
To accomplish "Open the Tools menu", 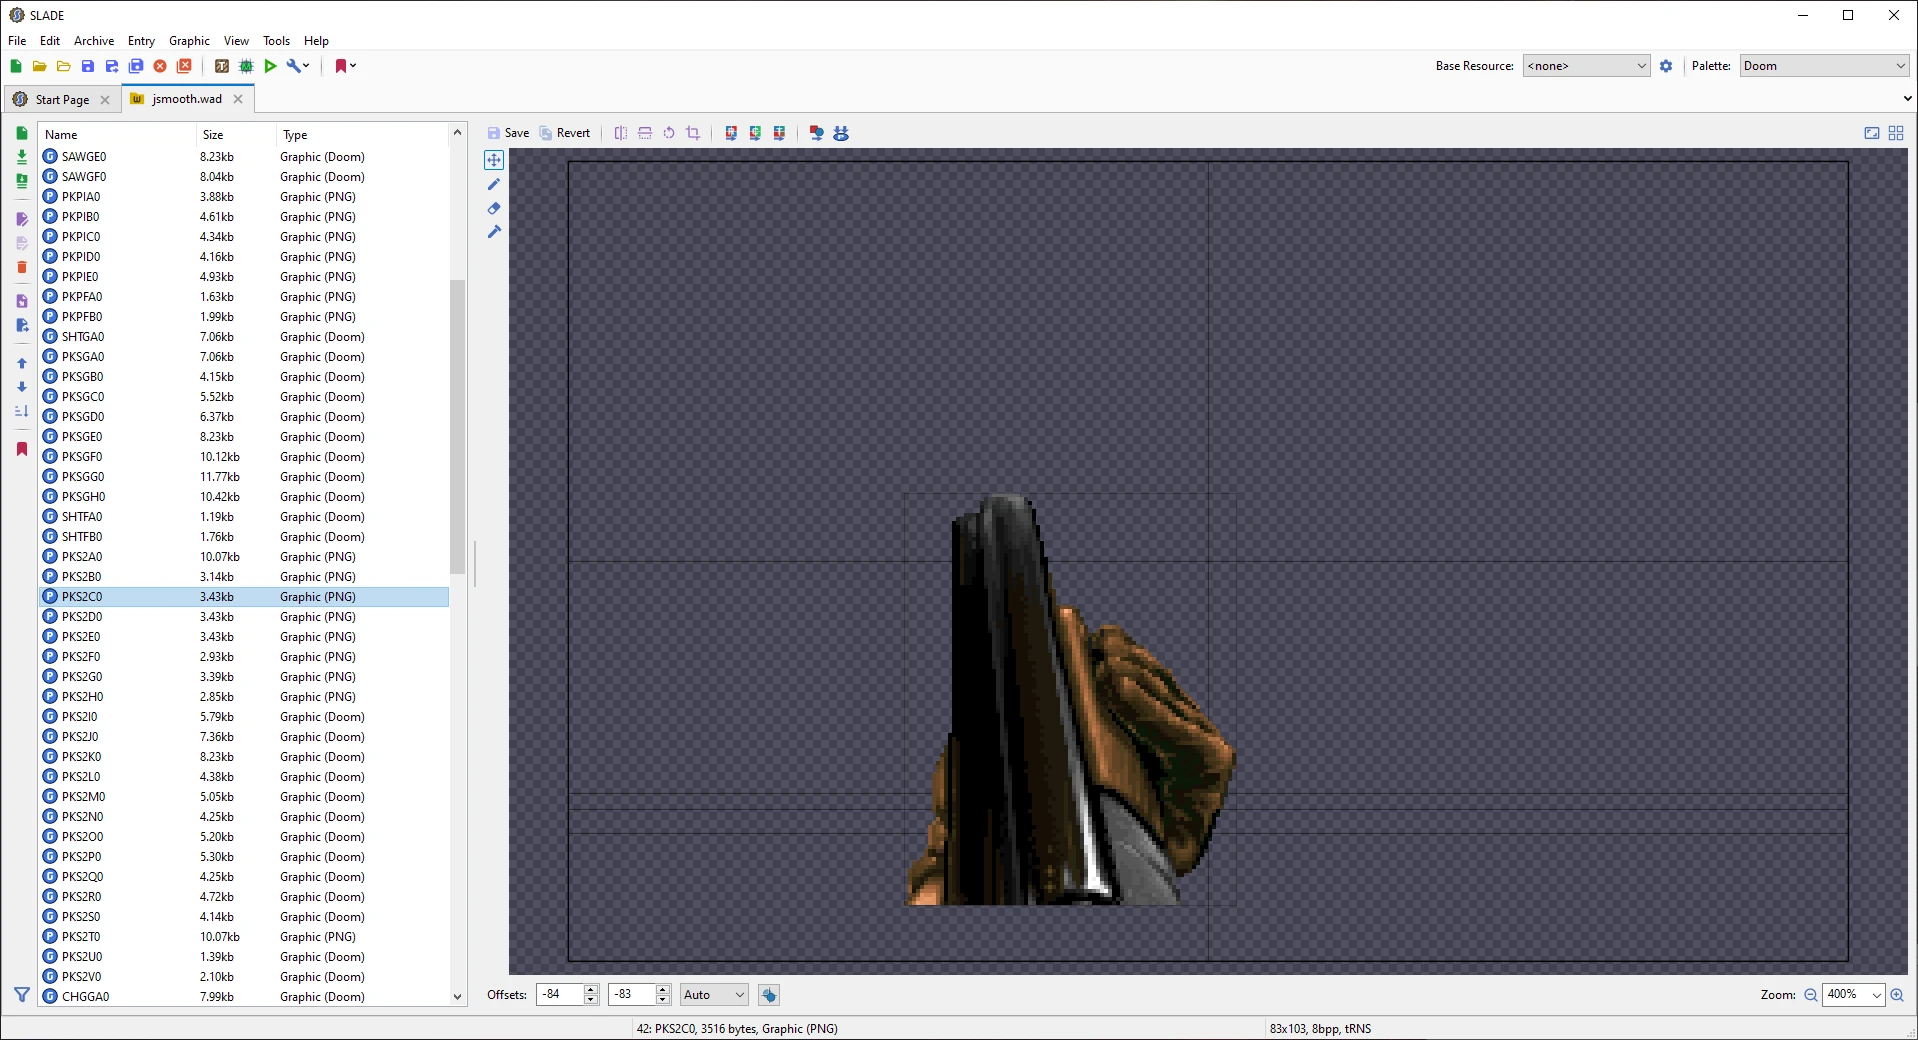I will point(276,41).
